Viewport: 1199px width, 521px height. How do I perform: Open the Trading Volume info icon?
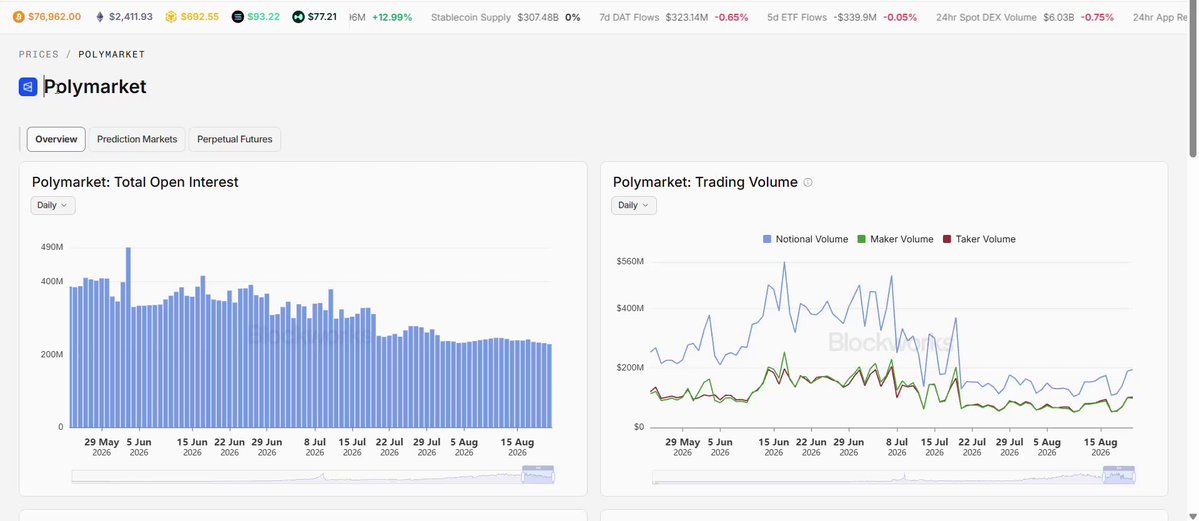(808, 183)
